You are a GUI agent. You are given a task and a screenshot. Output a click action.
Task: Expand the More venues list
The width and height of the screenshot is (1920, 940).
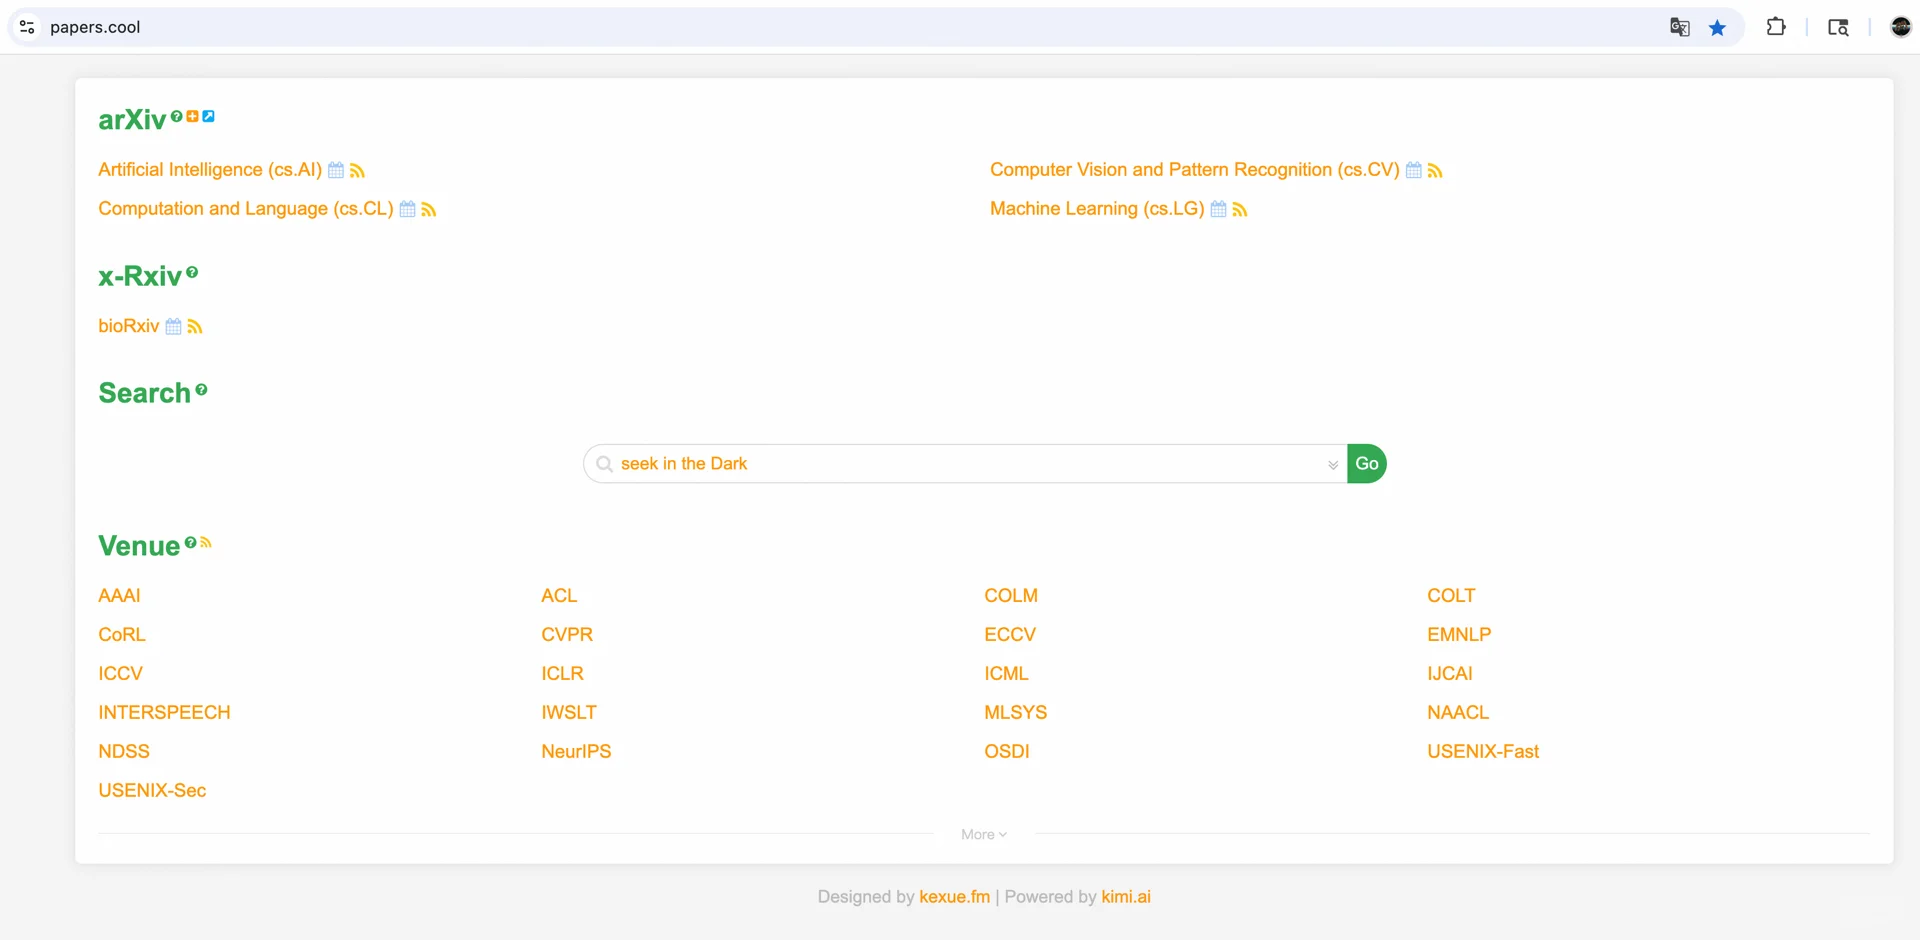984,834
